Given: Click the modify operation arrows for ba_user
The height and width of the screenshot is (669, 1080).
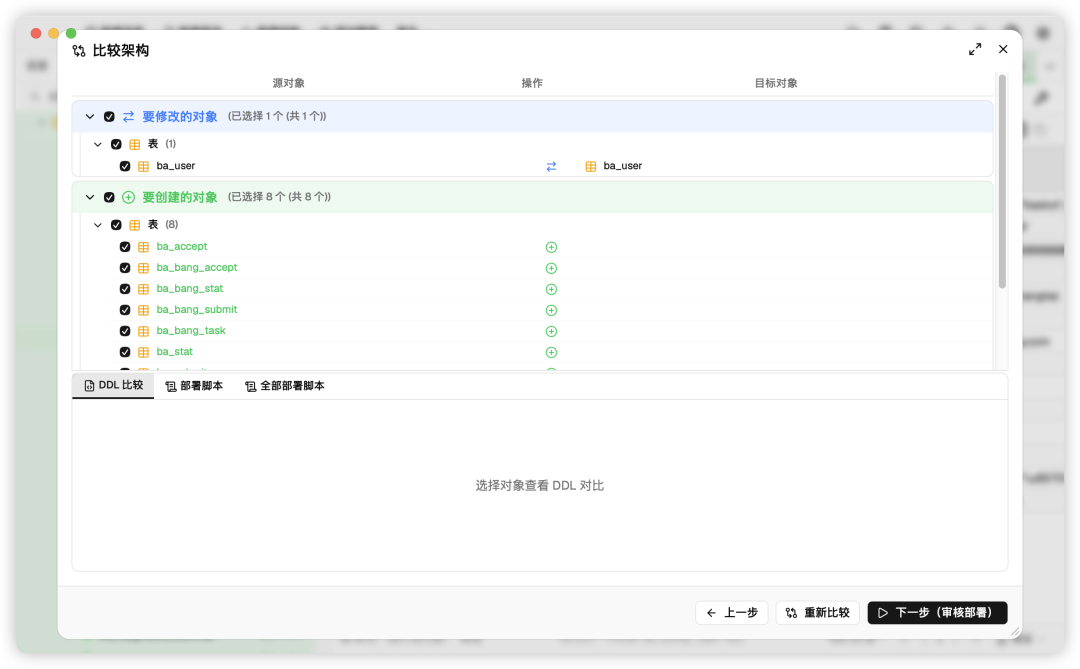Looking at the screenshot, I should pos(551,166).
